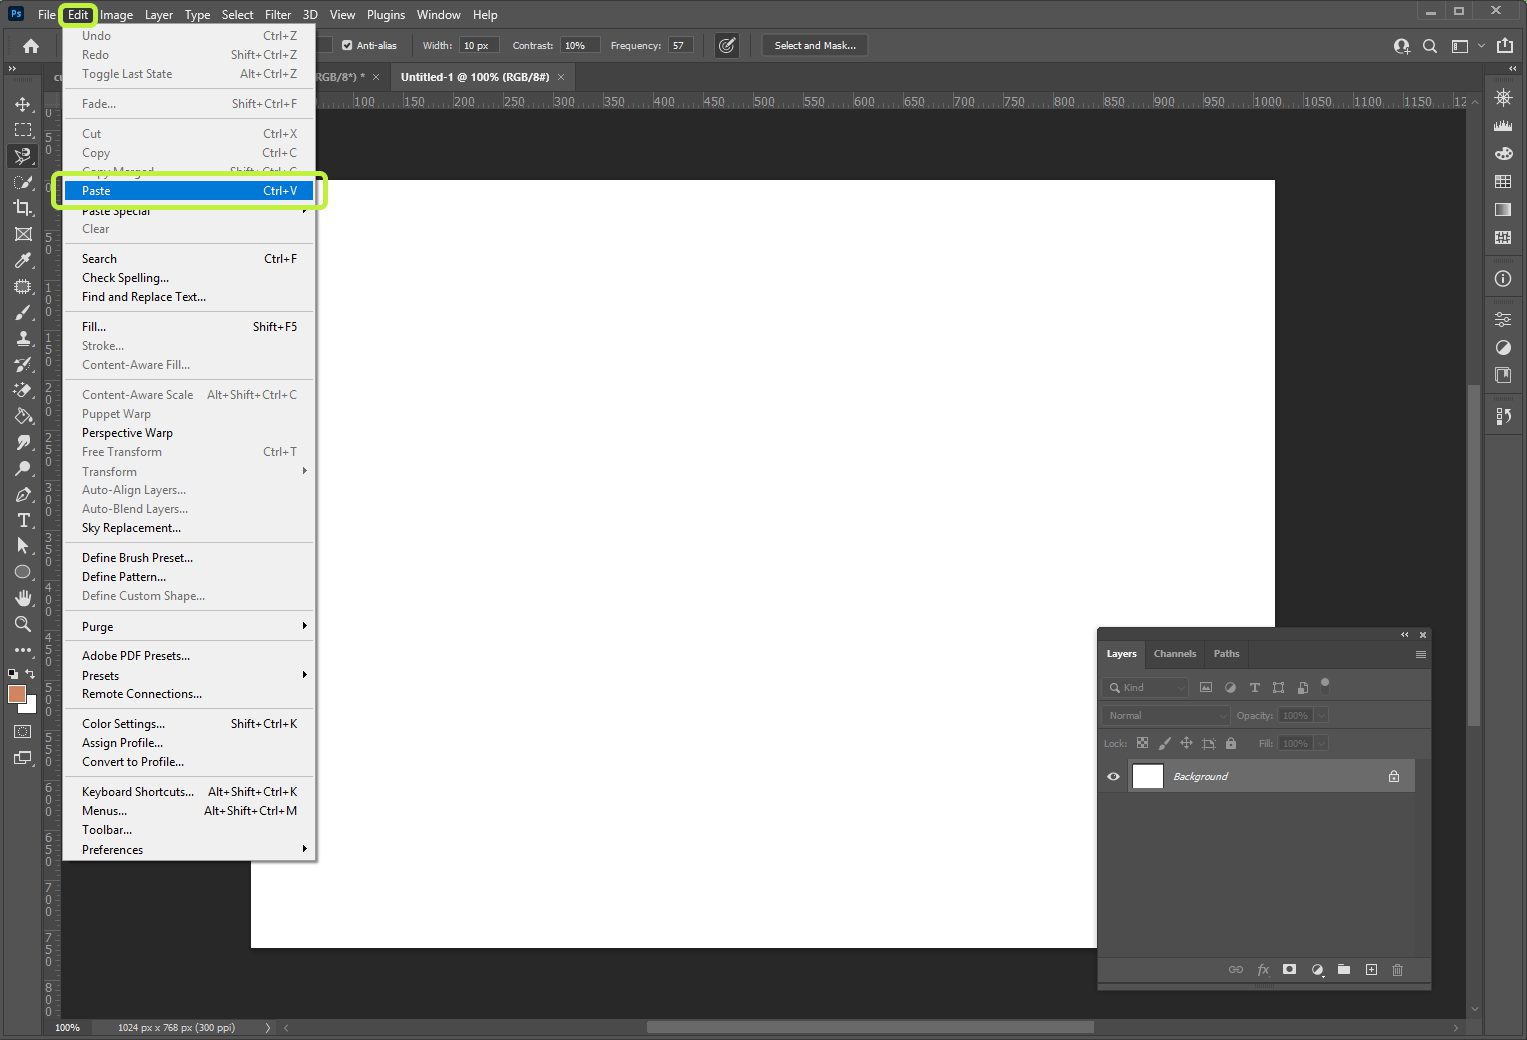Select the Hand tool
This screenshot has width=1527, height=1040.
23,598
